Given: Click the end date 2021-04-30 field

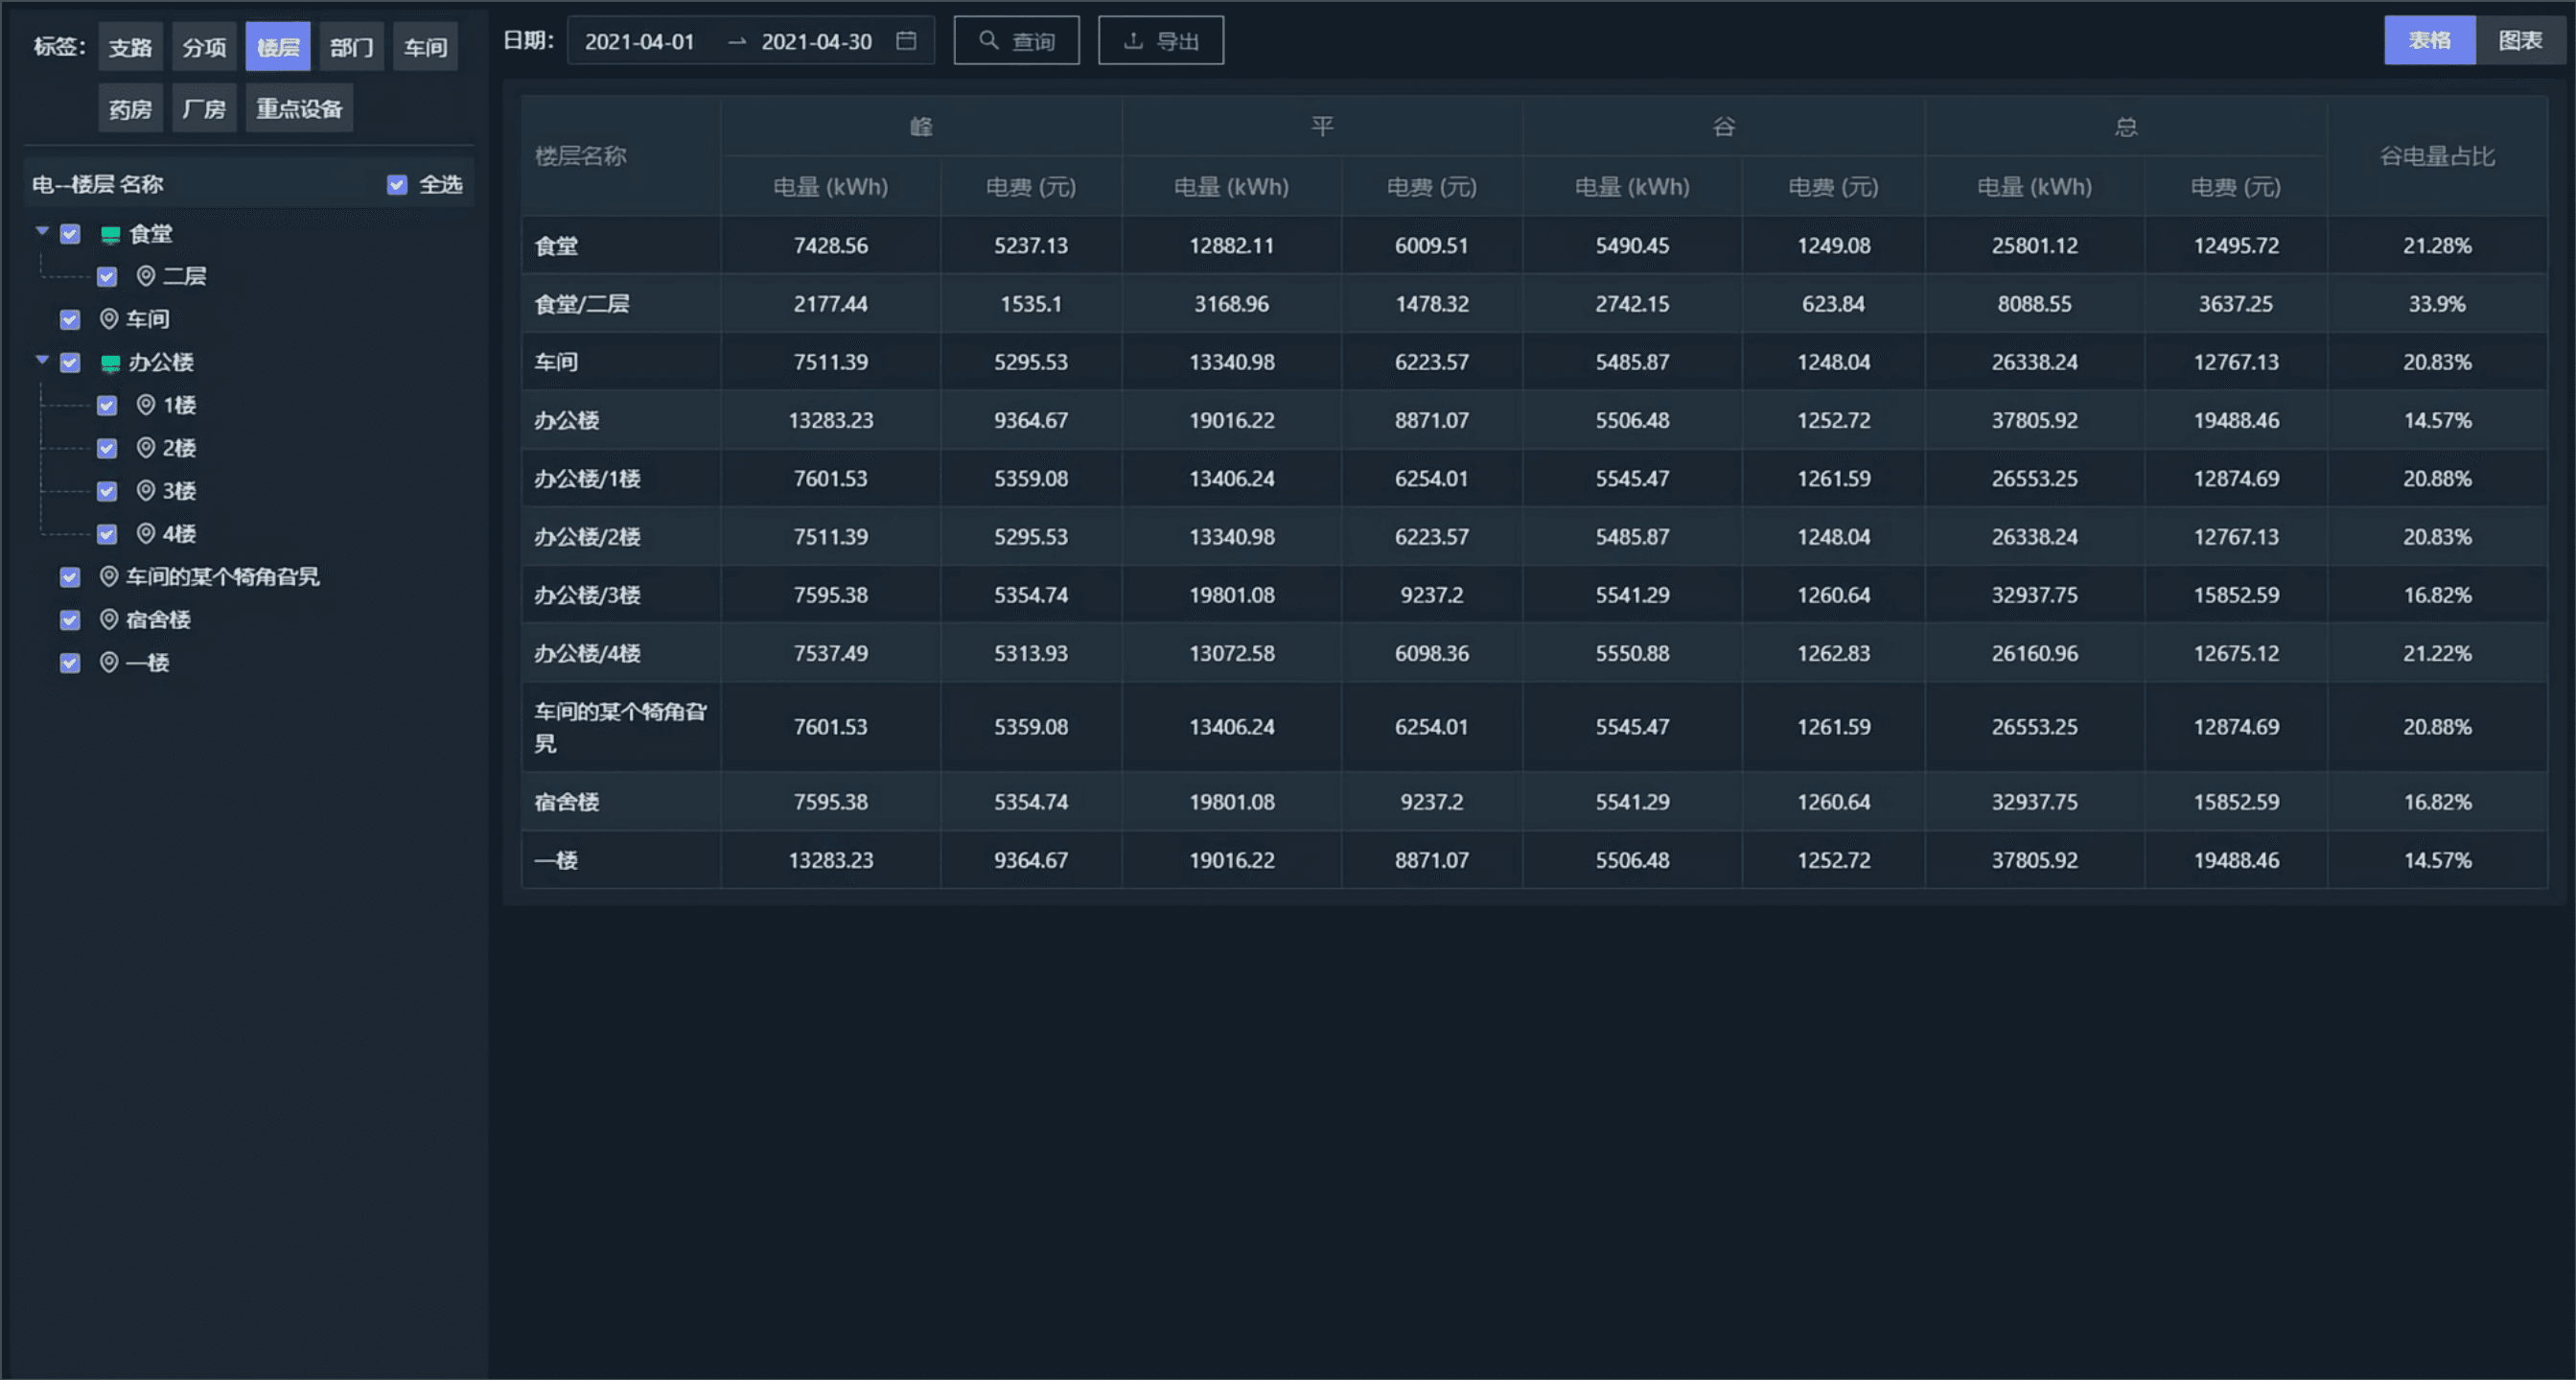Looking at the screenshot, I should click(x=816, y=41).
